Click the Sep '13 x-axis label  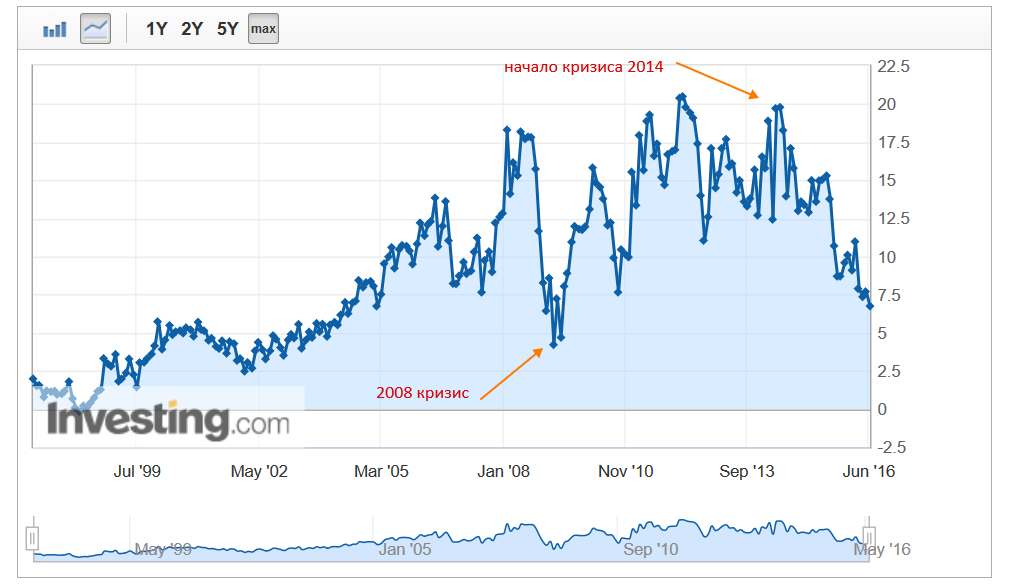click(747, 471)
